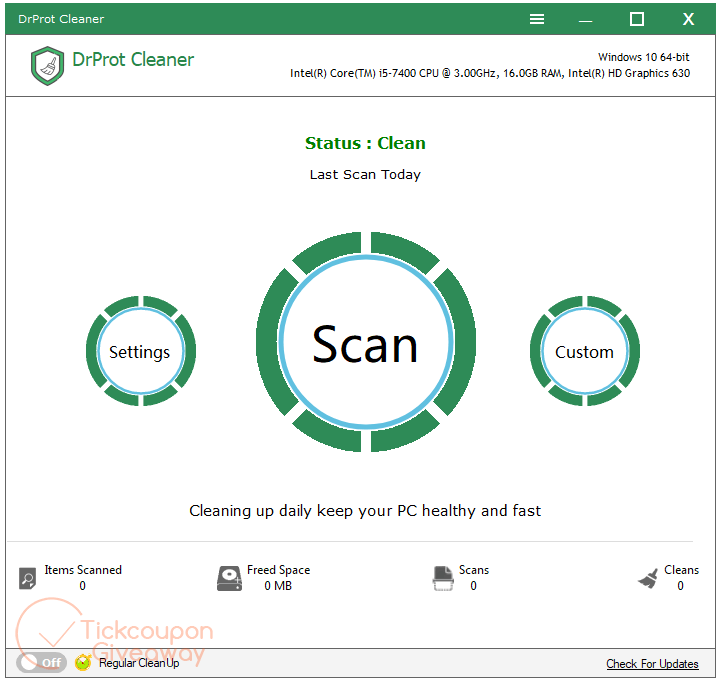
Task: Click the Cleans broom icon
Action: pyautogui.click(x=648, y=578)
